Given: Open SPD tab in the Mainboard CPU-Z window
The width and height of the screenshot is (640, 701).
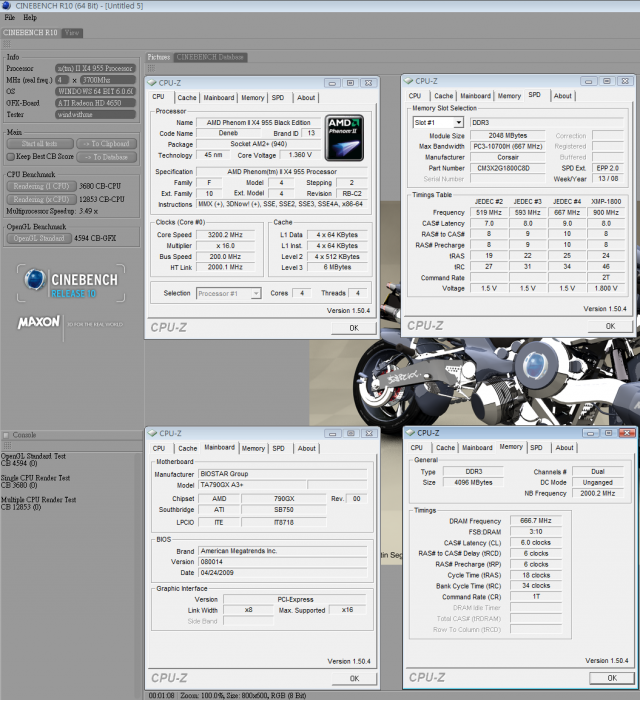Looking at the screenshot, I should (x=278, y=448).
